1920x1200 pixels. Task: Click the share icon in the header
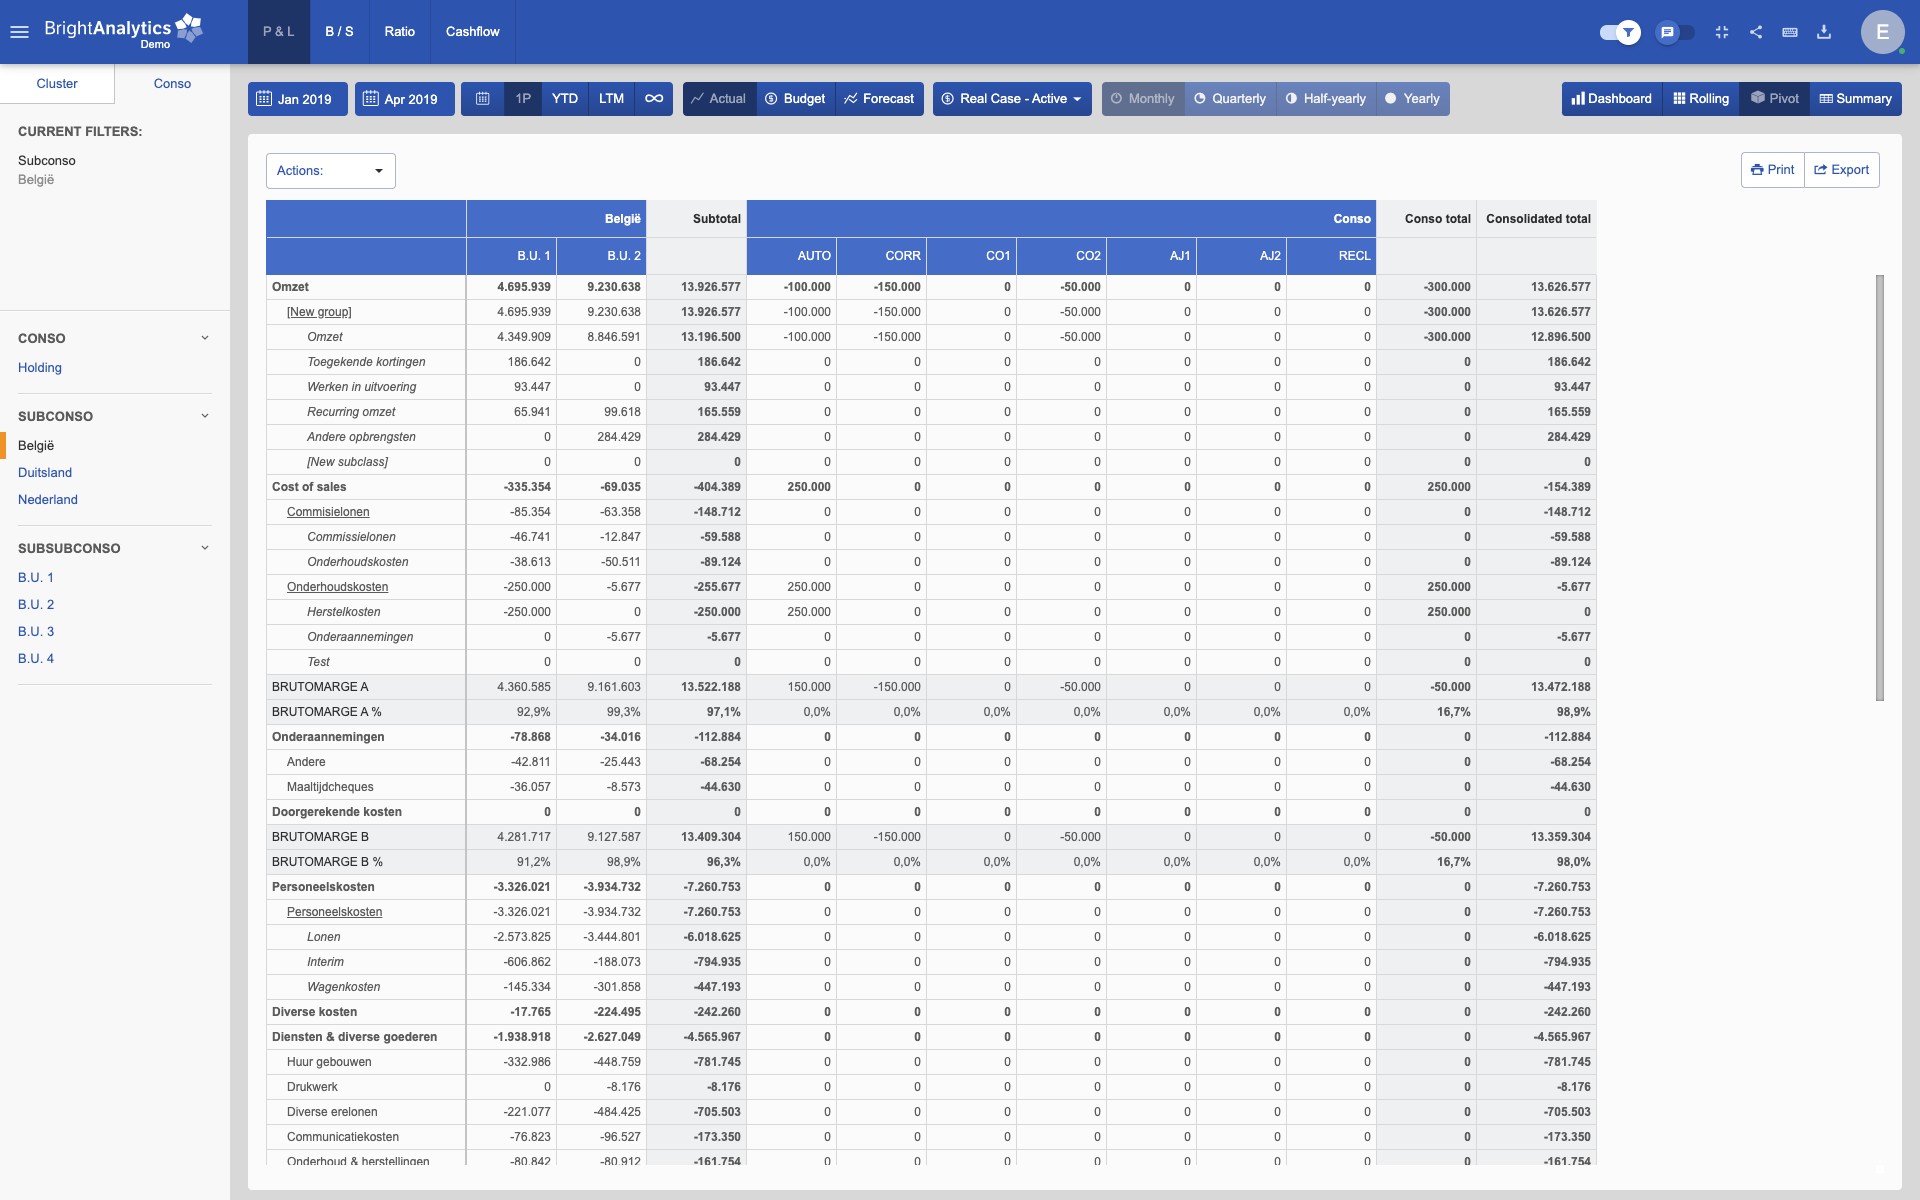pyautogui.click(x=1756, y=32)
